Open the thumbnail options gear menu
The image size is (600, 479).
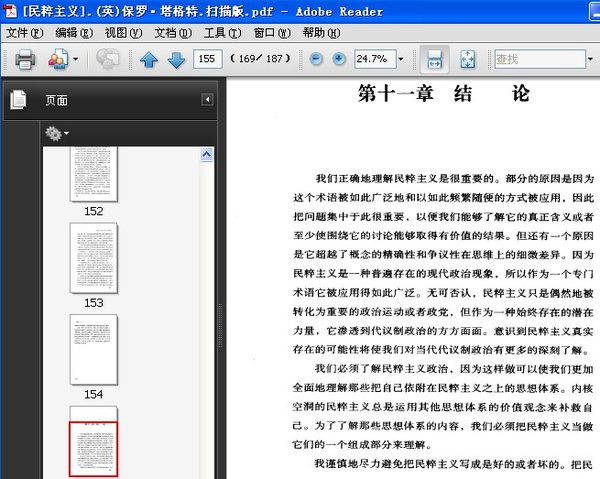coord(55,133)
